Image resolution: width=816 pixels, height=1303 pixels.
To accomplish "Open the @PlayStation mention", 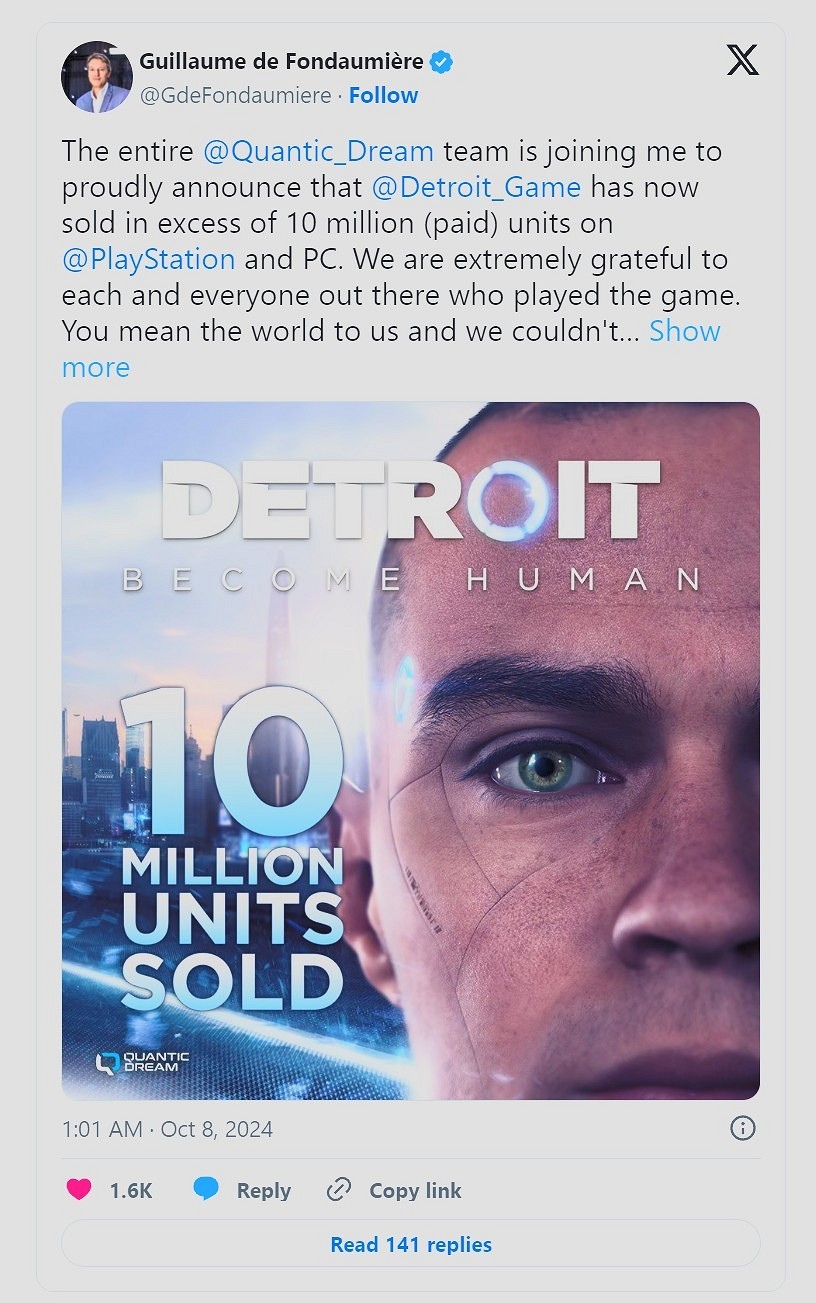I will coord(148,260).
